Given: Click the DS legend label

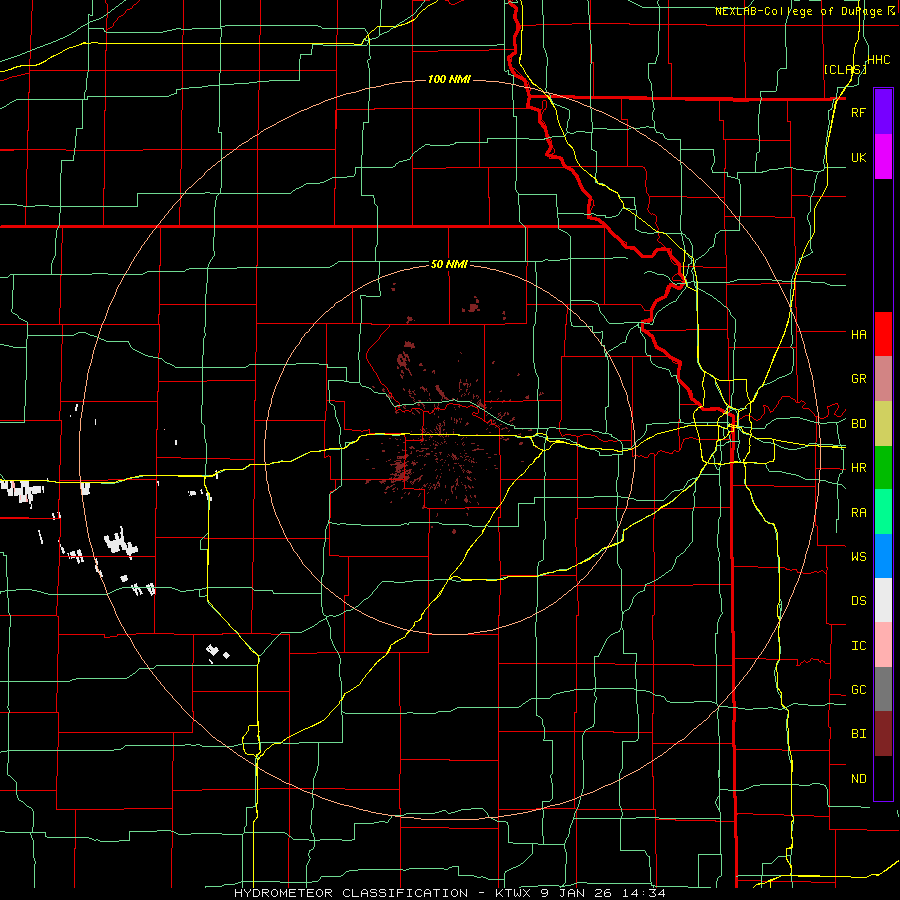Looking at the screenshot, I should [x=858, y=601].
